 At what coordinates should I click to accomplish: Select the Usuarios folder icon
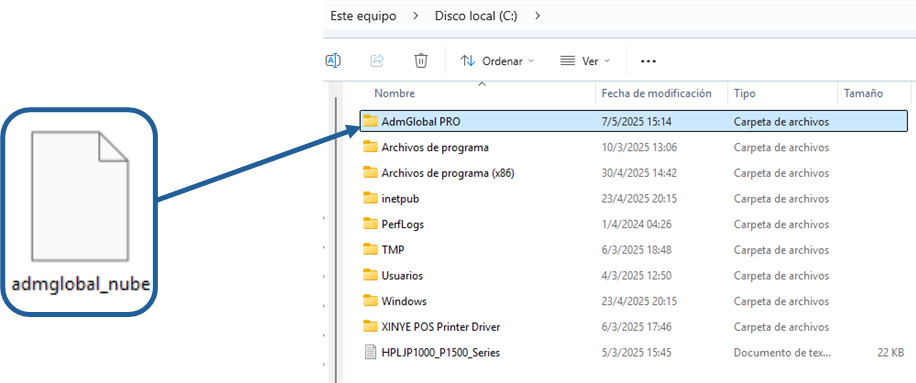(x=370, y=276)
